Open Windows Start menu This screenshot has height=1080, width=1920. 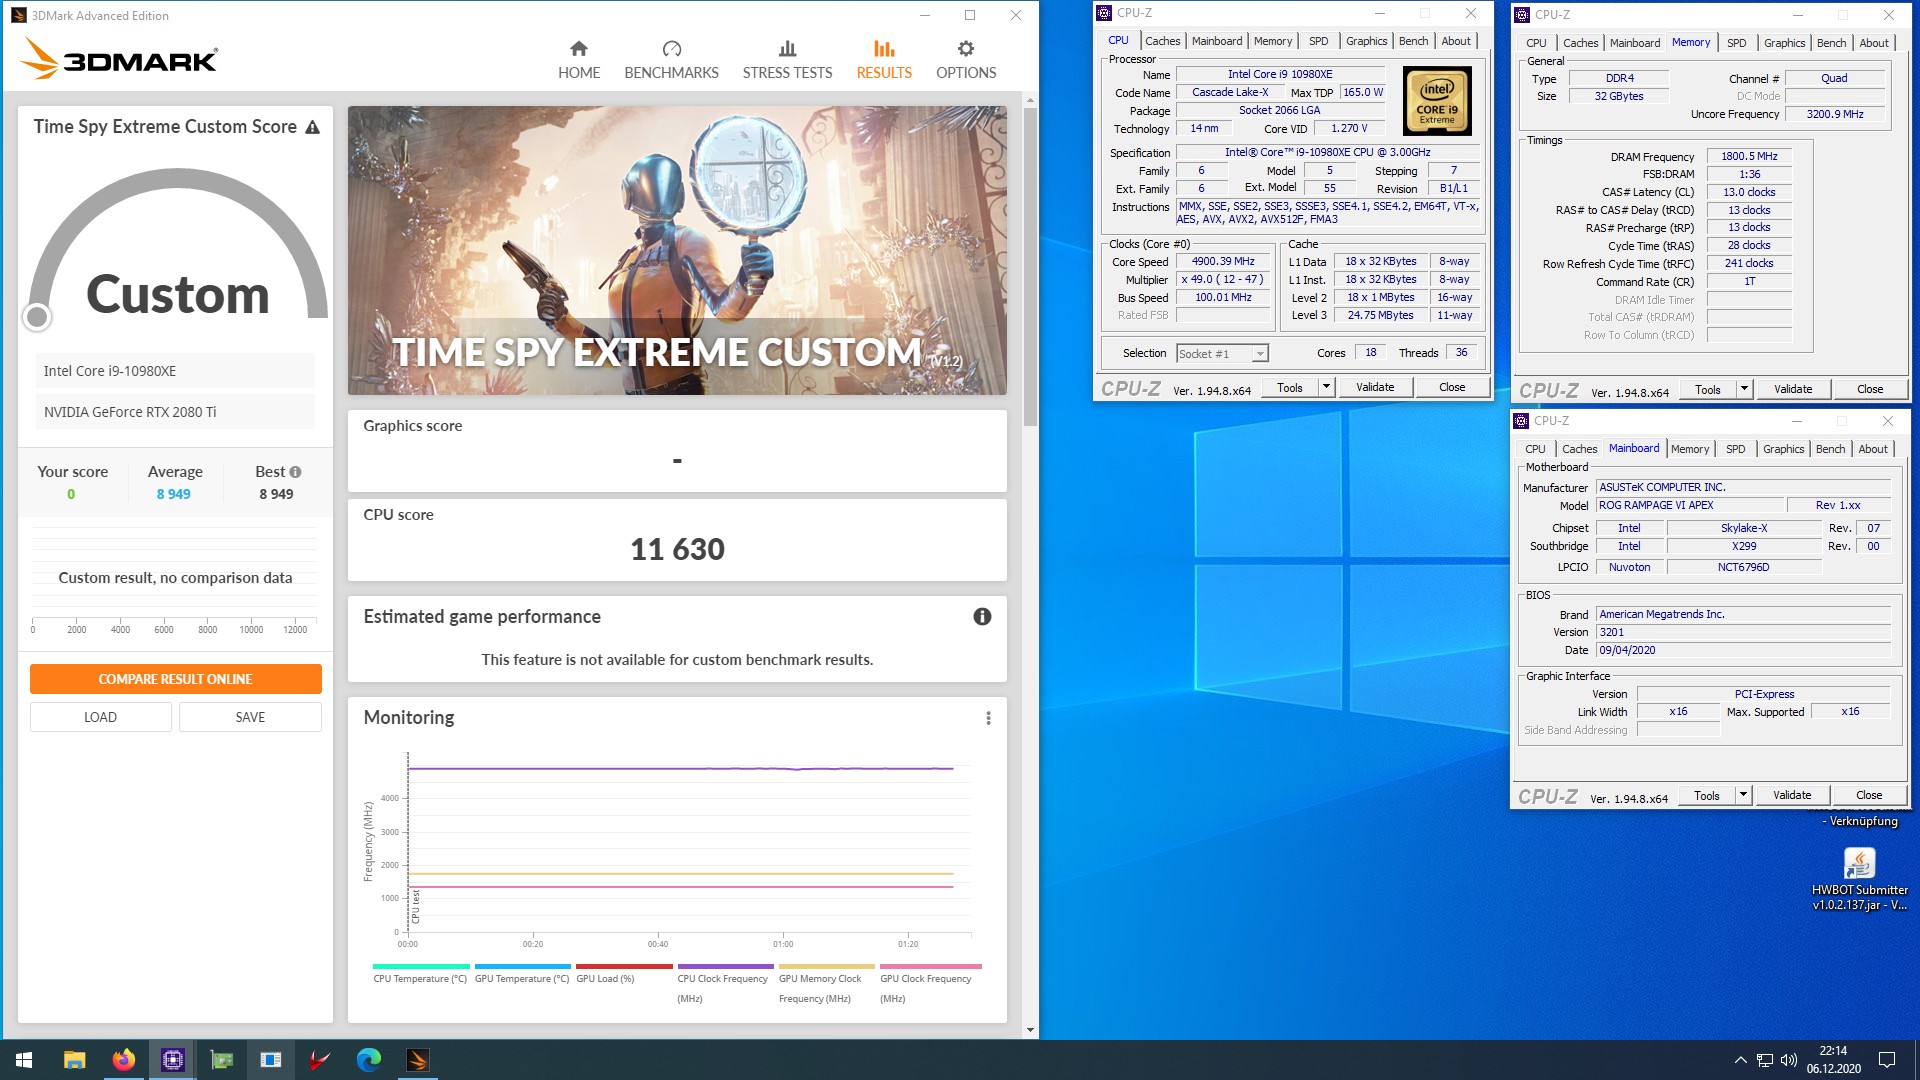point(24,1060)
